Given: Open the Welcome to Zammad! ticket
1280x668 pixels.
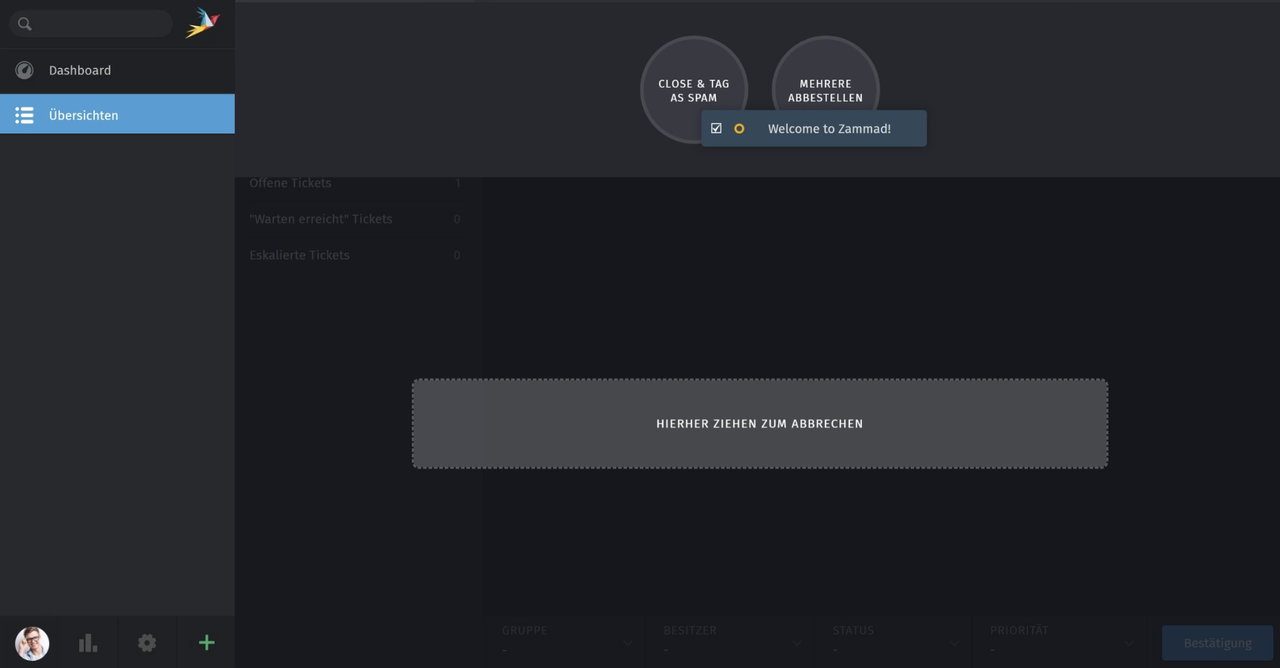Looking at the screenshot, I should [829, 128].
